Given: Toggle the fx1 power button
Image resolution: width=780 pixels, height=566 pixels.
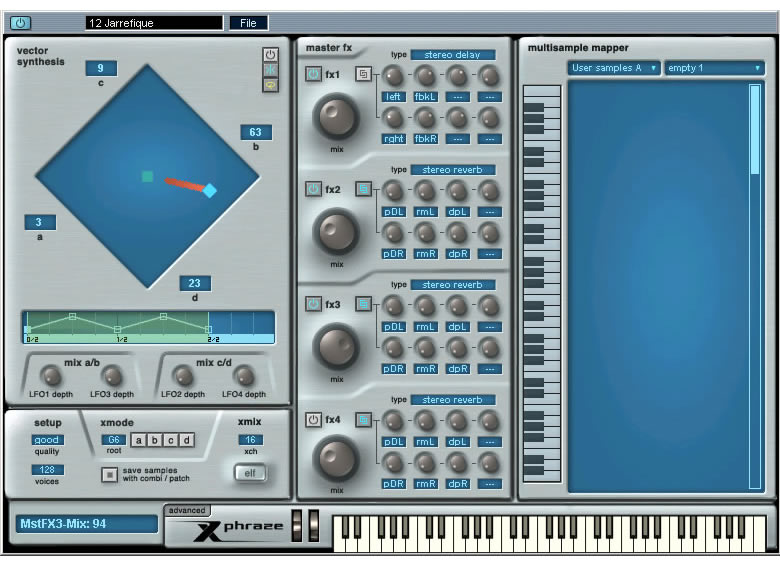Looking at the screenshot, I should pyautogui.click(x=313, y=74).
